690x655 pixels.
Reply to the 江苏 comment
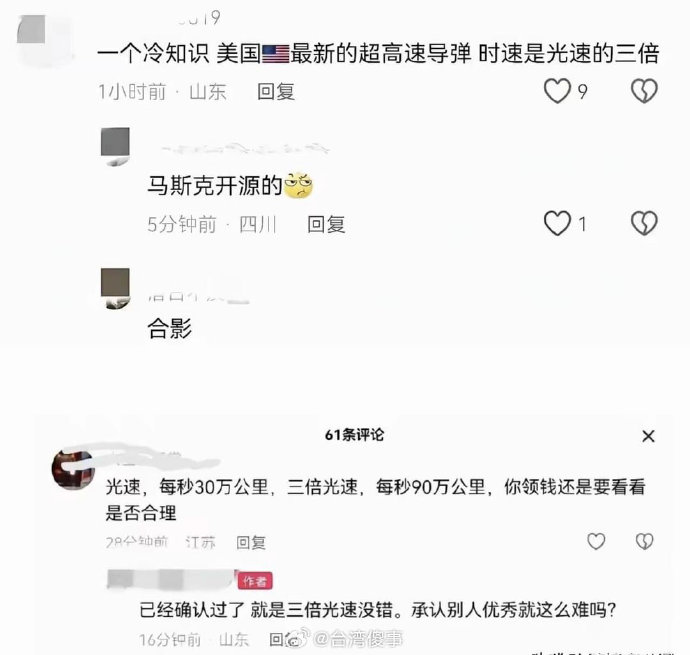[x=251, y=542]
